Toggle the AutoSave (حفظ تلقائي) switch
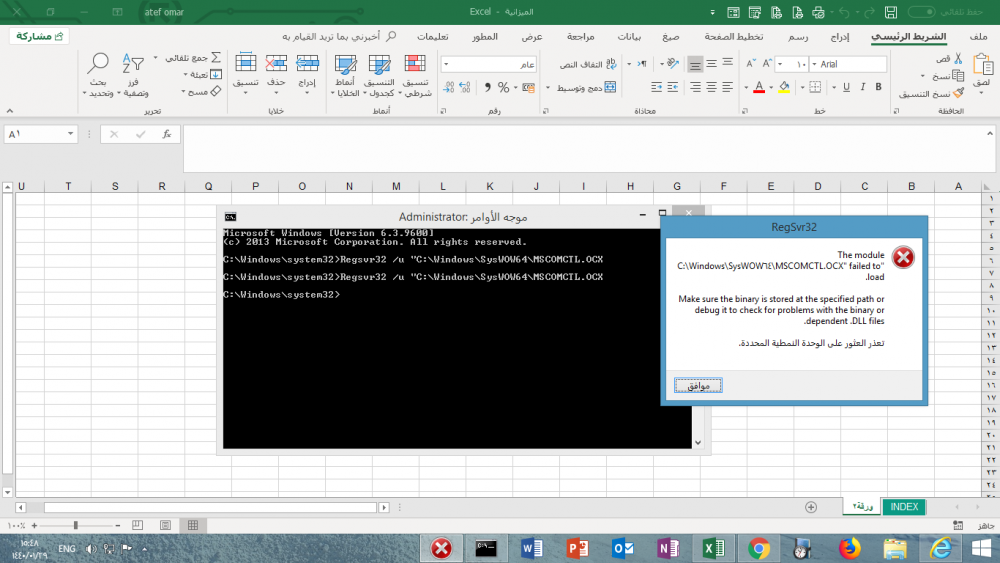The height and width of the screenshot is (563, 1000). click(x=921, y=11)
